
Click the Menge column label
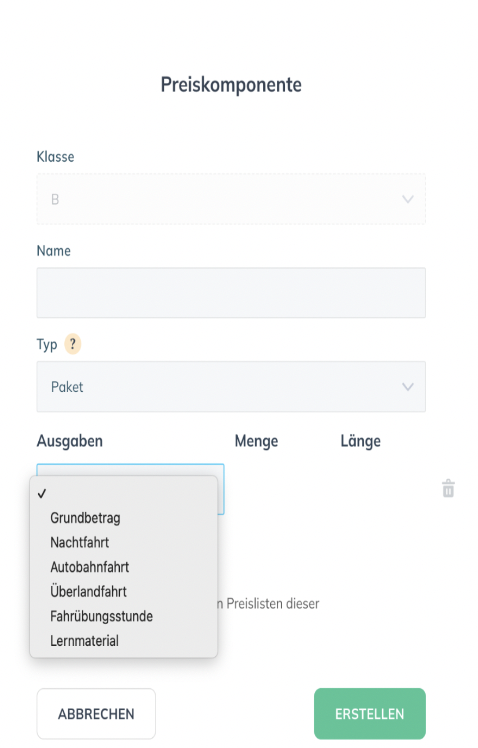tap(256, 441)
